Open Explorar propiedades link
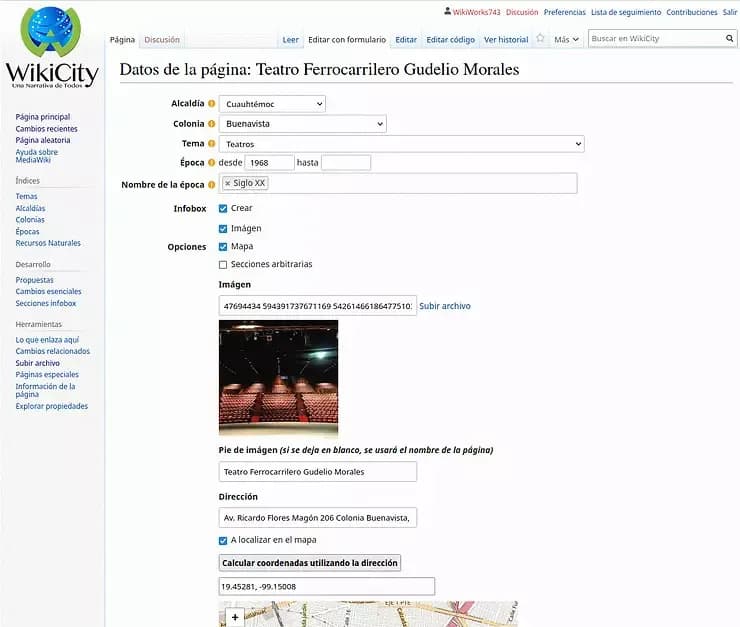The width and height of the screenshot is (740, 627). coord(51,406)
